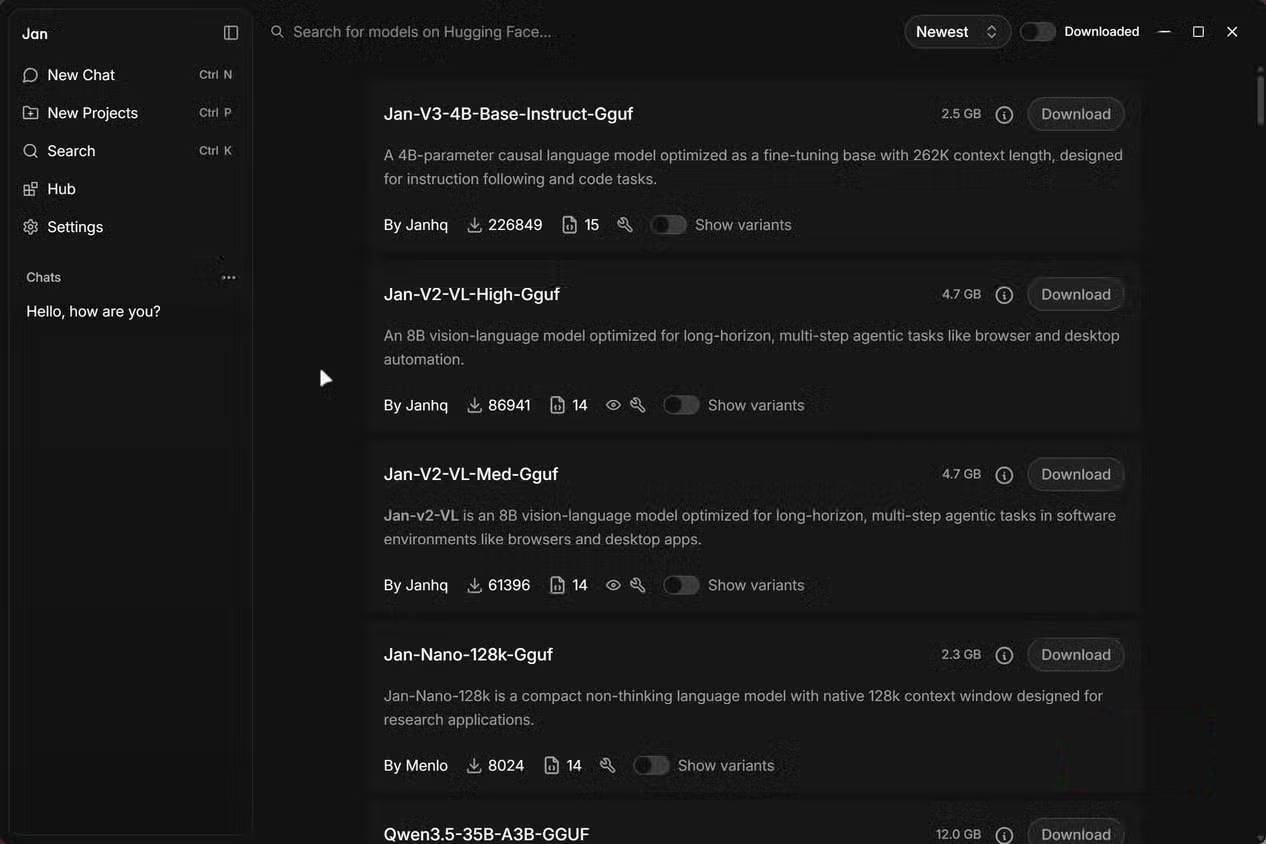Click the downloads icon beside 86941
Screen dimensions: 1266x844
(x=474, y=405)
